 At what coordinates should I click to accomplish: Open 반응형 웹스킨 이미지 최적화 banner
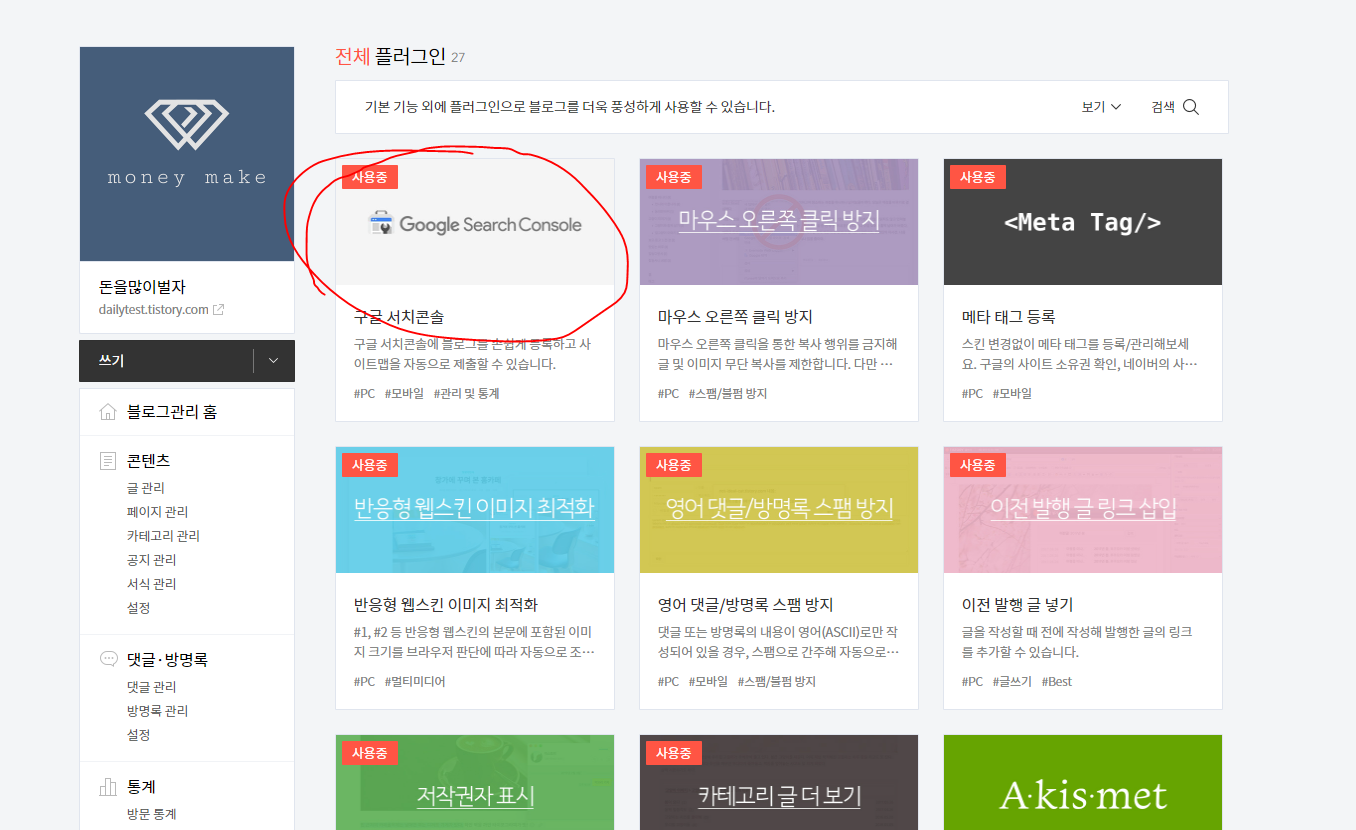475,510
